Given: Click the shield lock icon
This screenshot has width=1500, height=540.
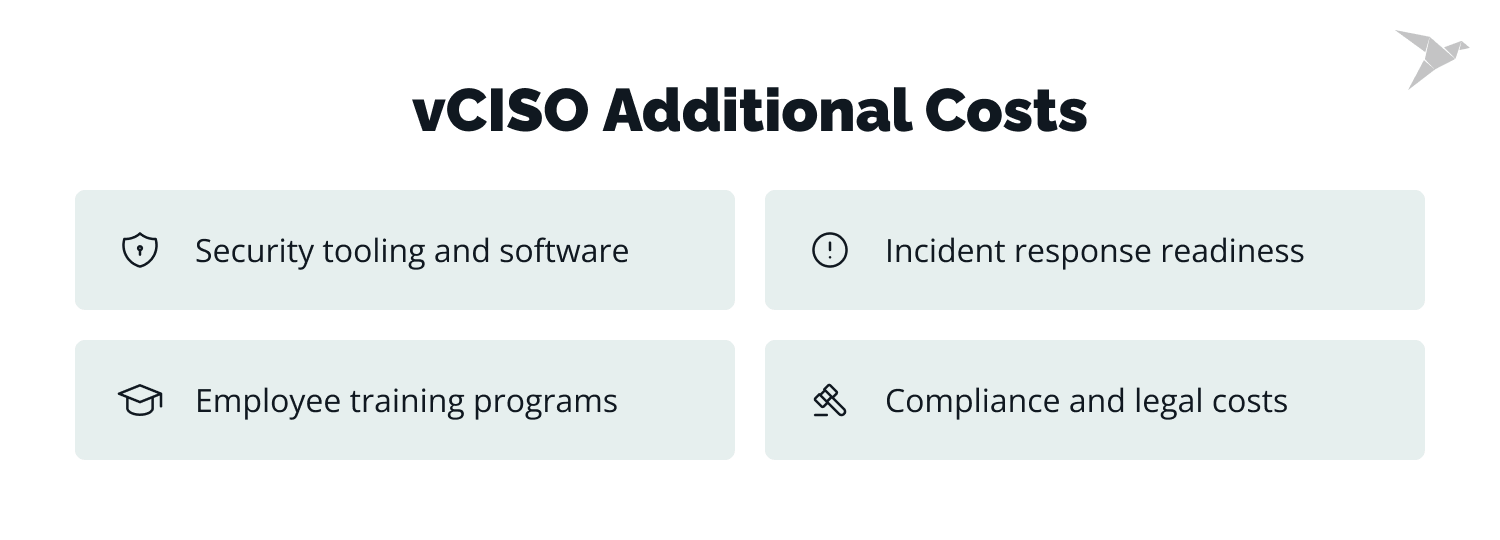Looking at the screenshot, I should (x=140, y=250).
